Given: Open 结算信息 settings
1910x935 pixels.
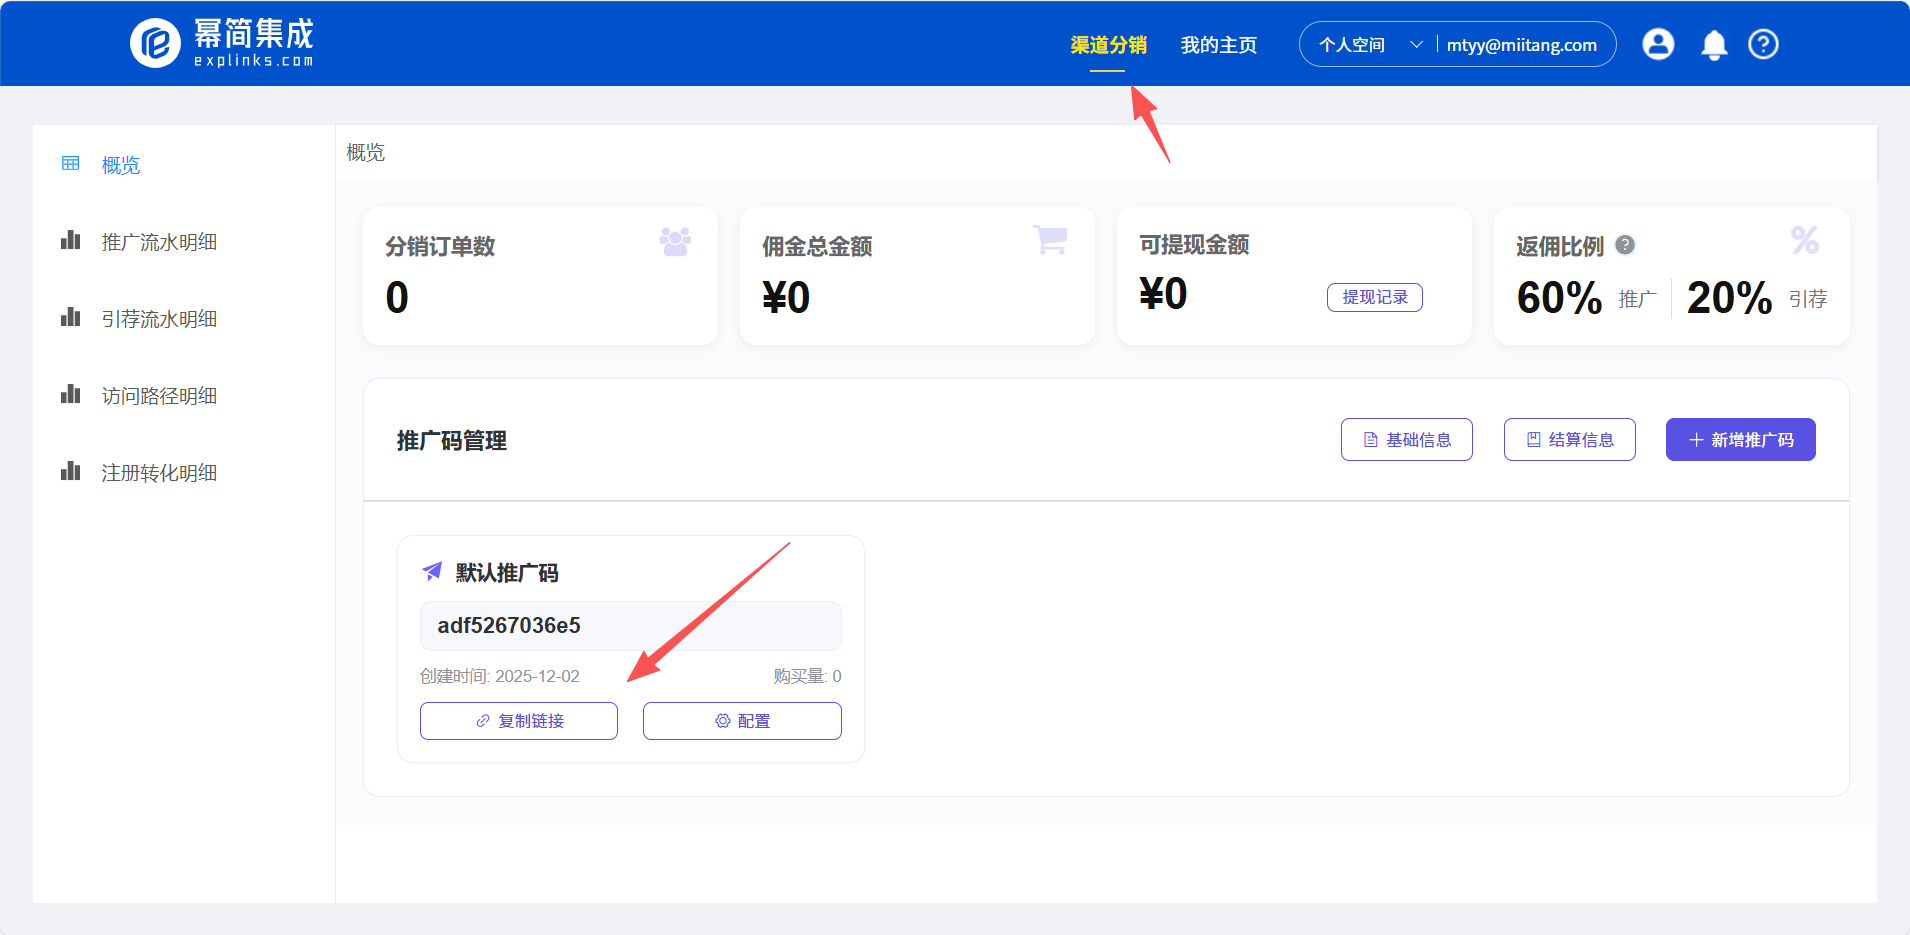Looking at the screenshot, I should [1569, 439].
